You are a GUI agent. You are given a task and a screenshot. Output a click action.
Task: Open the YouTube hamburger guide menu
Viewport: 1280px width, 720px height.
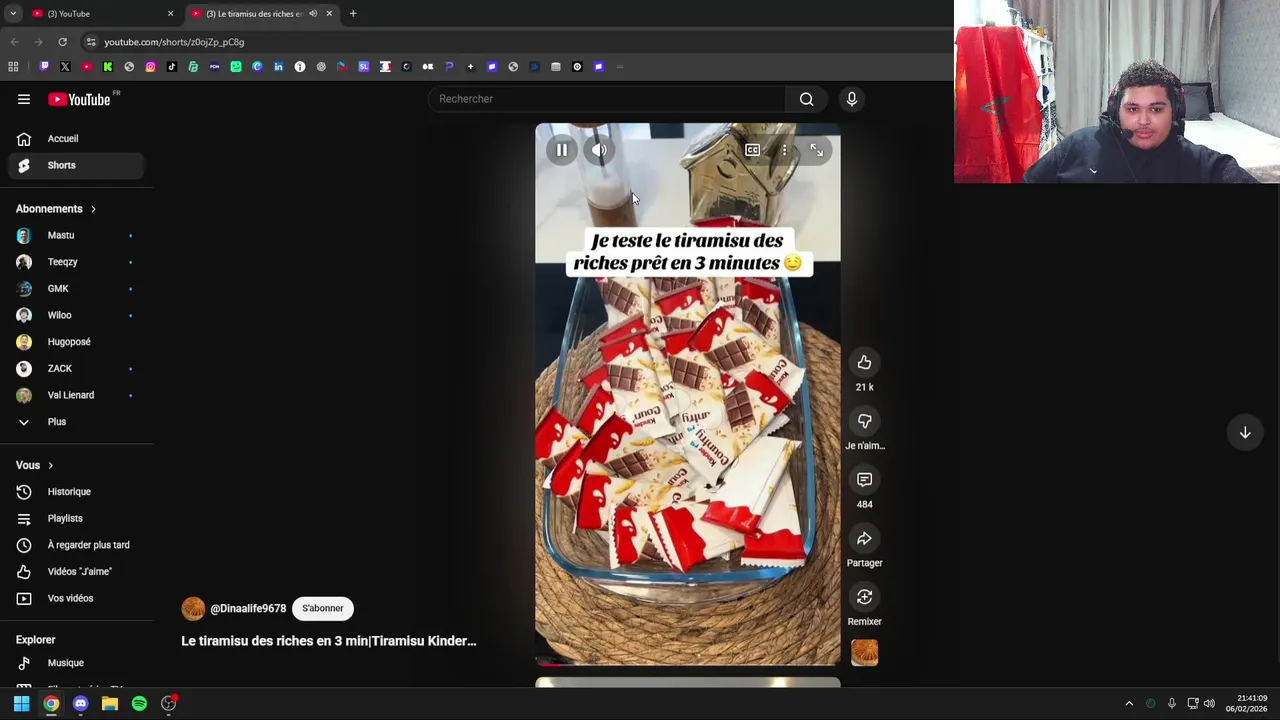click(24, 99)
